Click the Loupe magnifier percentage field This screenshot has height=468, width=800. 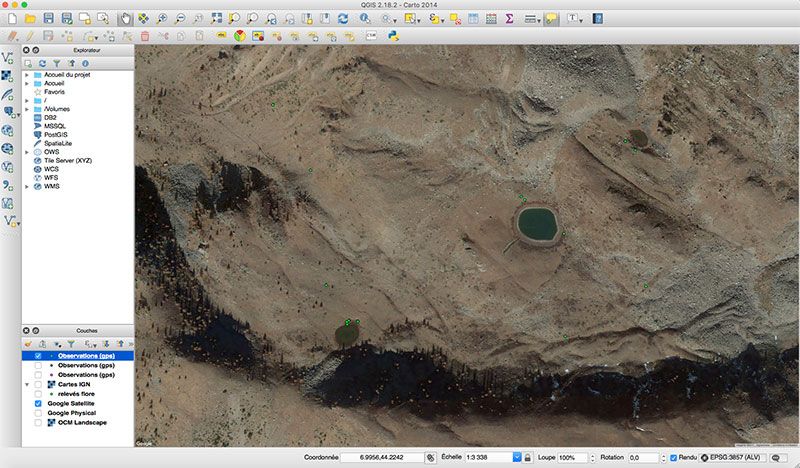click(574, 457)
